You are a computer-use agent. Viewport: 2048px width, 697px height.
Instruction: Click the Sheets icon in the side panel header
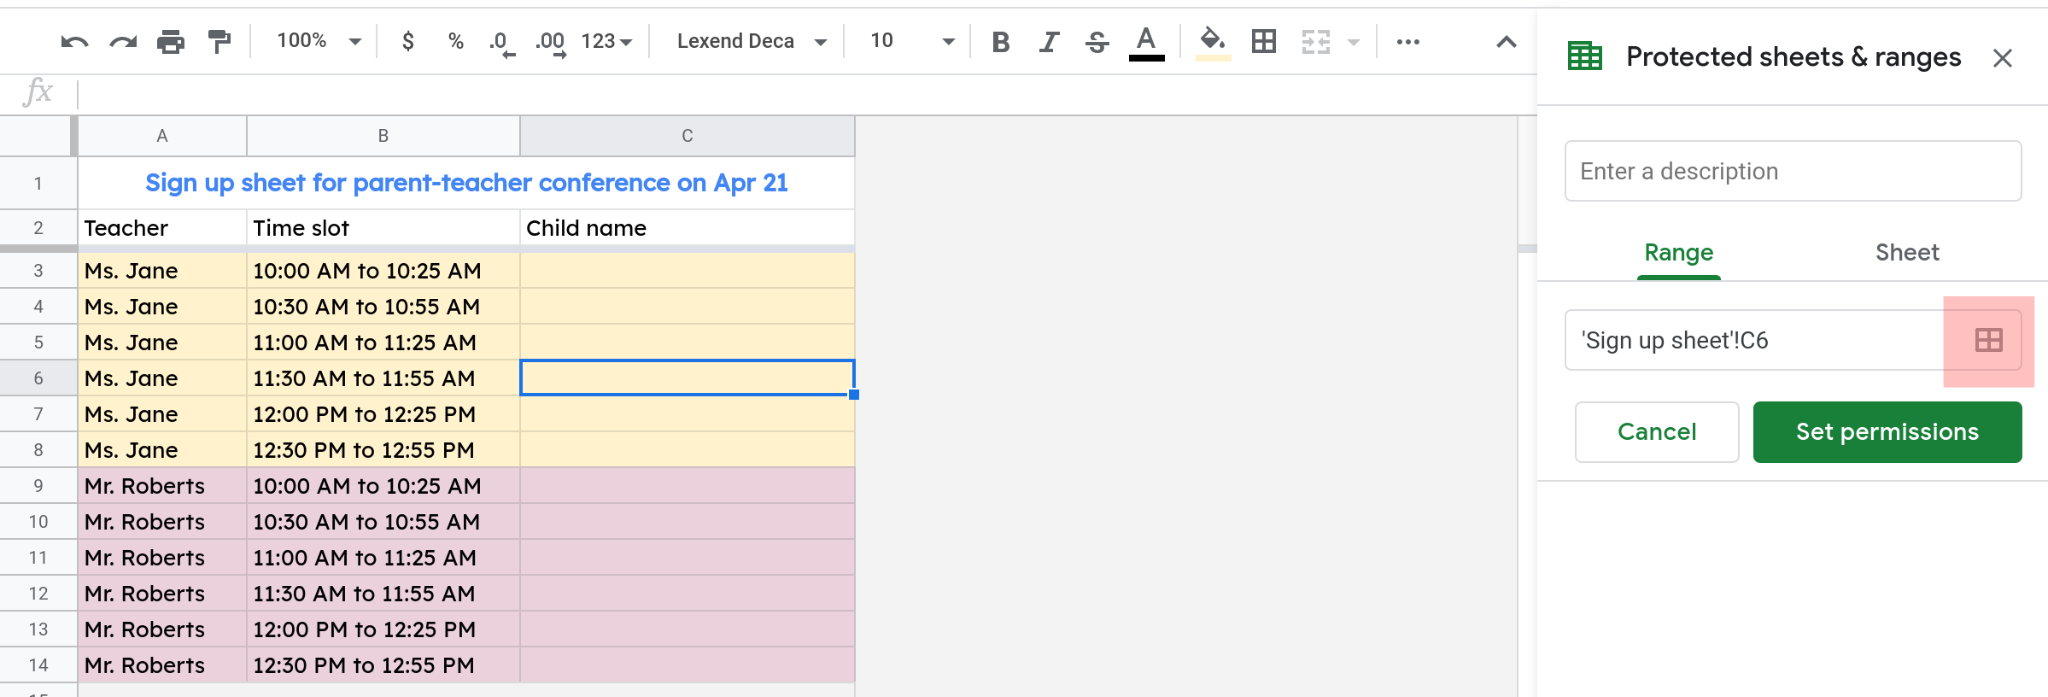(x=1585, y=56)
